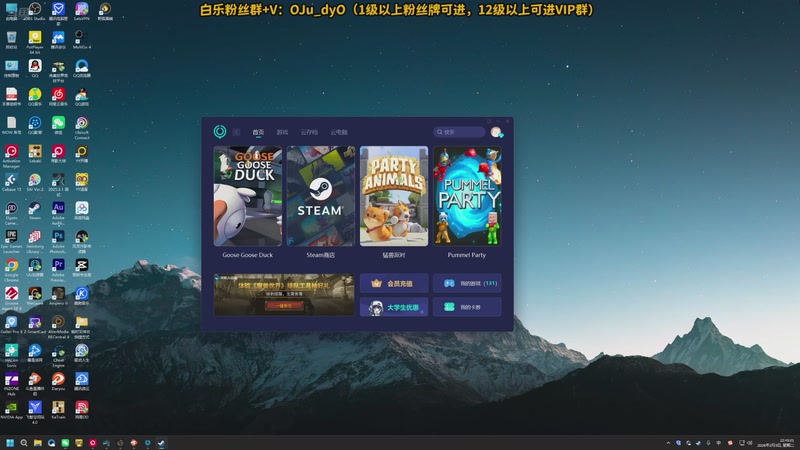This screenshot has height=450, width=800.
Task: Open the Windows Start menu
Action: coord(10,443)
